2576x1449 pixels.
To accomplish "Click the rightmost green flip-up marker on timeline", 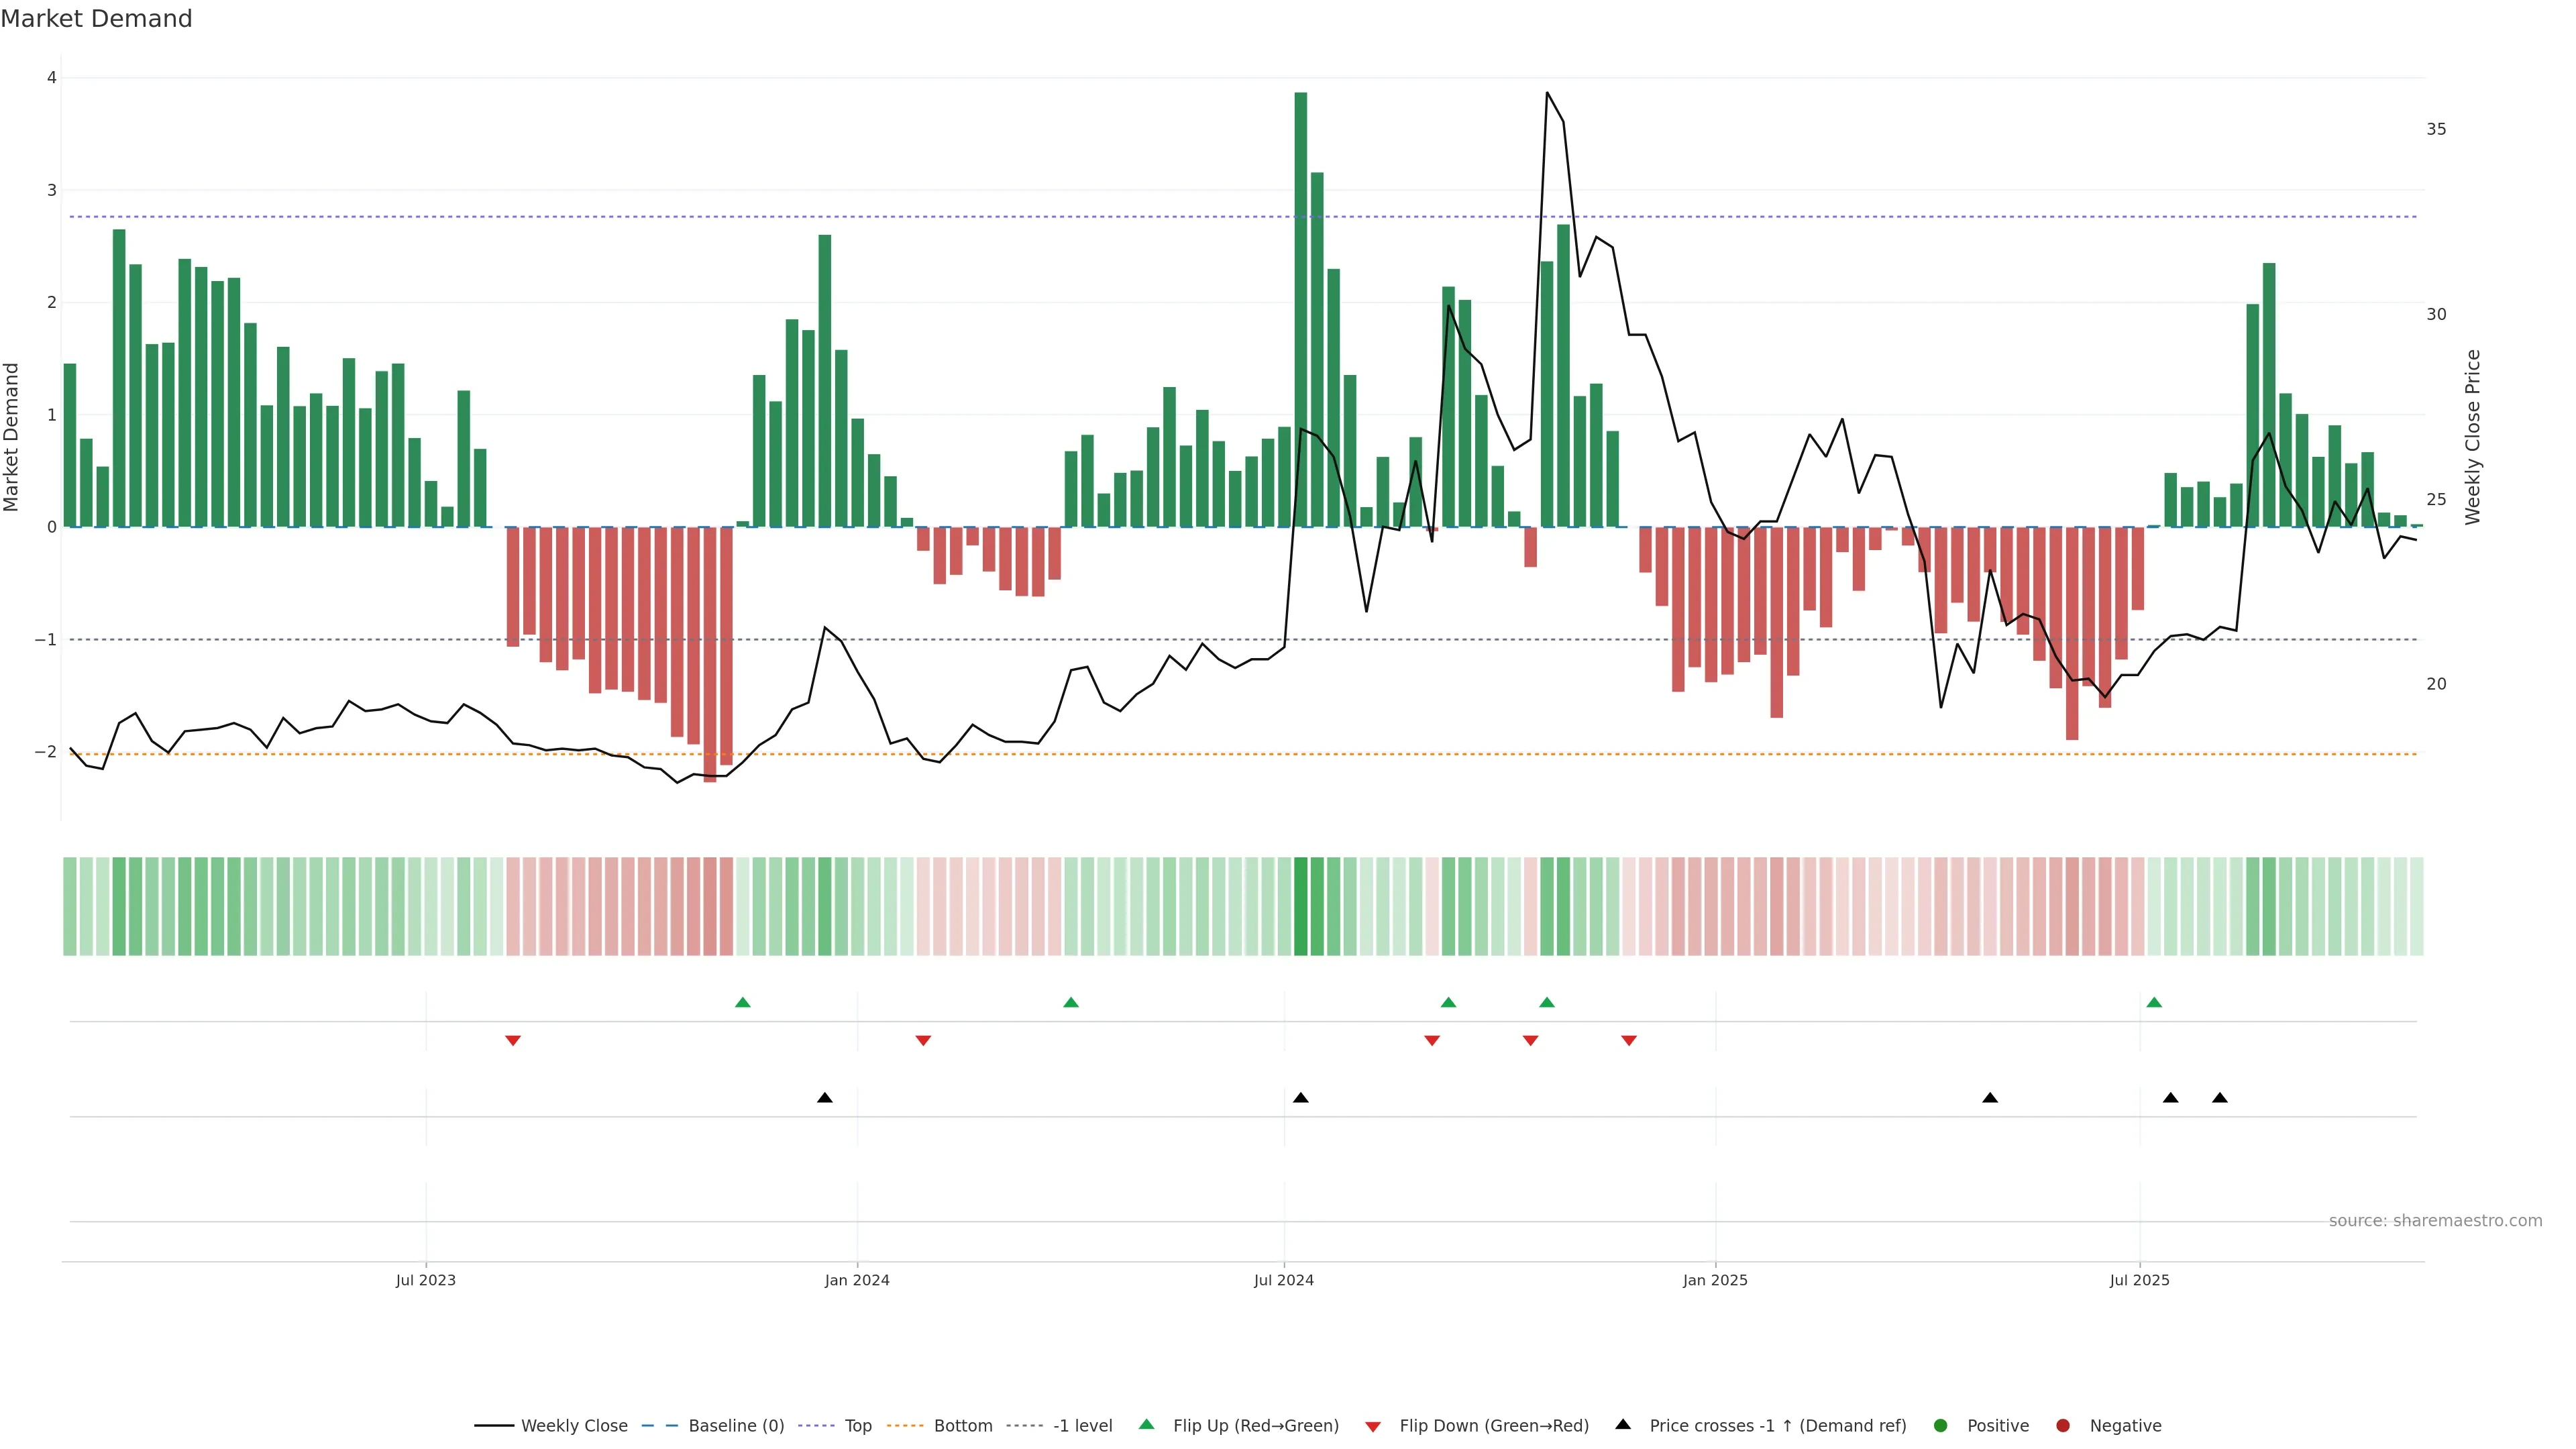I will [2154, 1002].
